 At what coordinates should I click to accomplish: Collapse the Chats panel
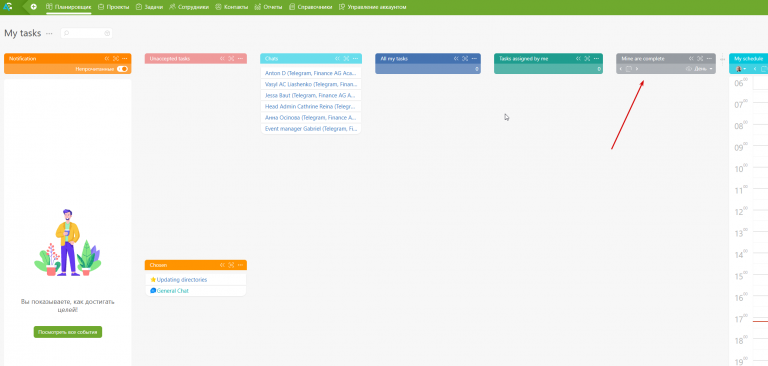click(x=337, y=58)
